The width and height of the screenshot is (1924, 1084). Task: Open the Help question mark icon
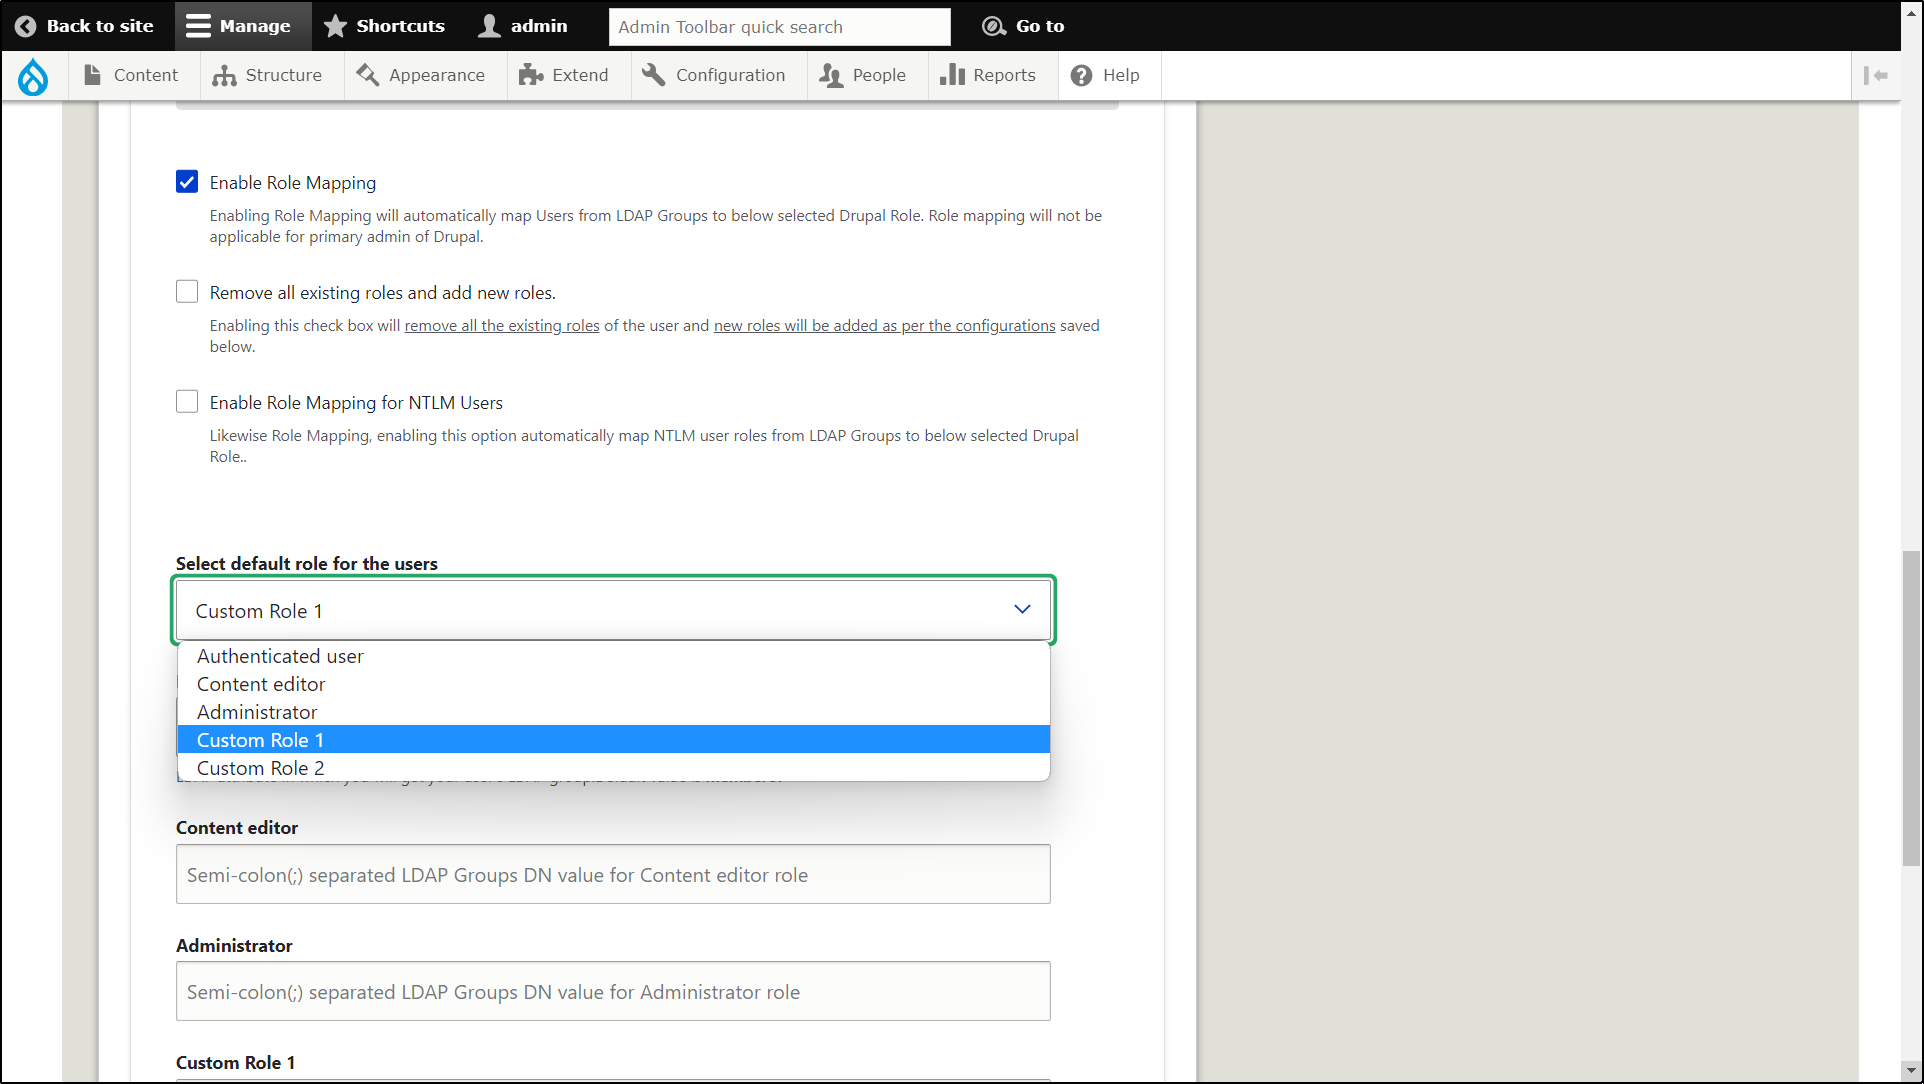pyautogui.click(x=1081, y=76)
